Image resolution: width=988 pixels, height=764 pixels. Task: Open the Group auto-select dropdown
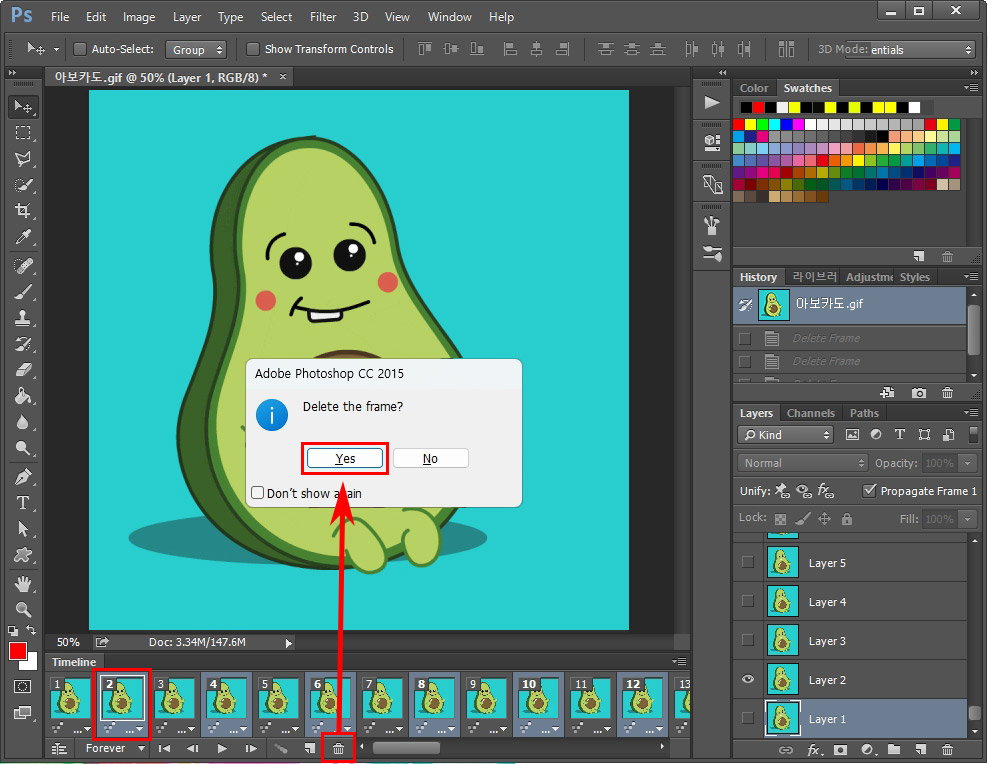pos(196,50)
